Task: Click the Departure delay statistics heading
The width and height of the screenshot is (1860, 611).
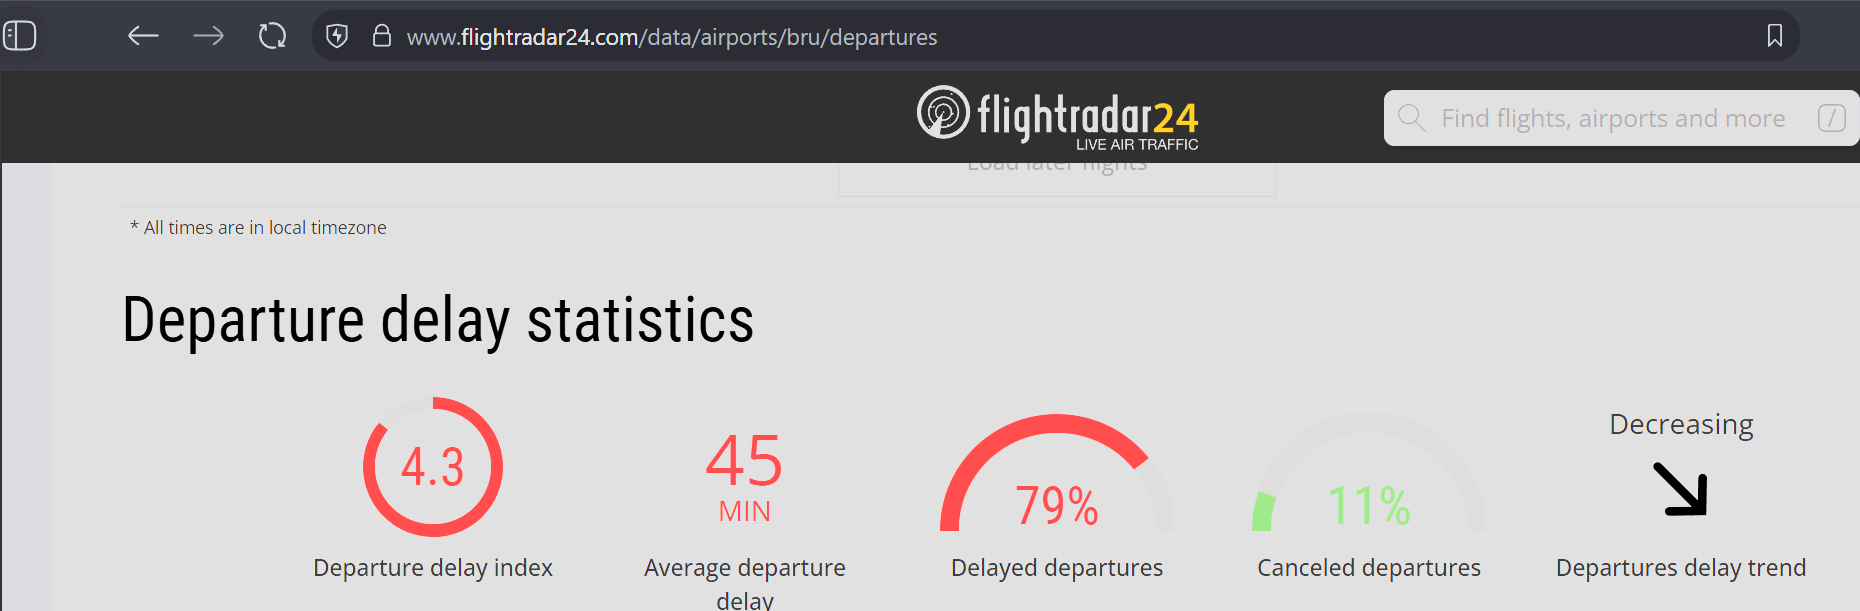Action: 438,320
